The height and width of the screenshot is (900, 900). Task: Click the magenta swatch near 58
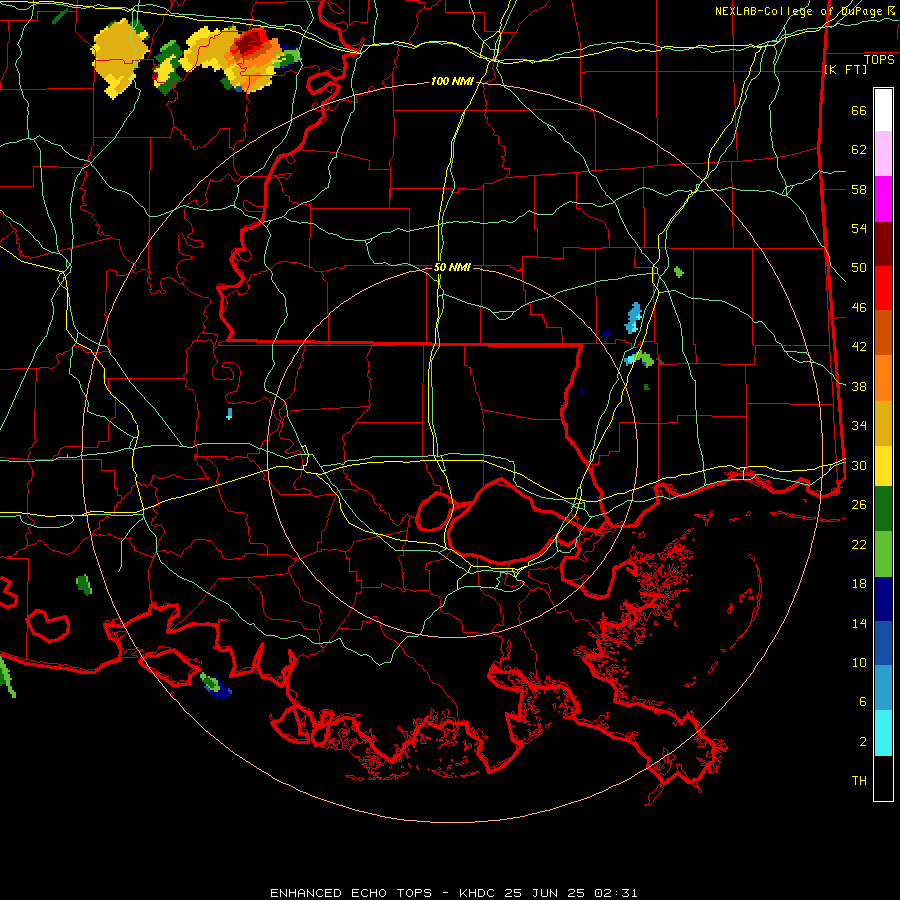tap(883, 199)
